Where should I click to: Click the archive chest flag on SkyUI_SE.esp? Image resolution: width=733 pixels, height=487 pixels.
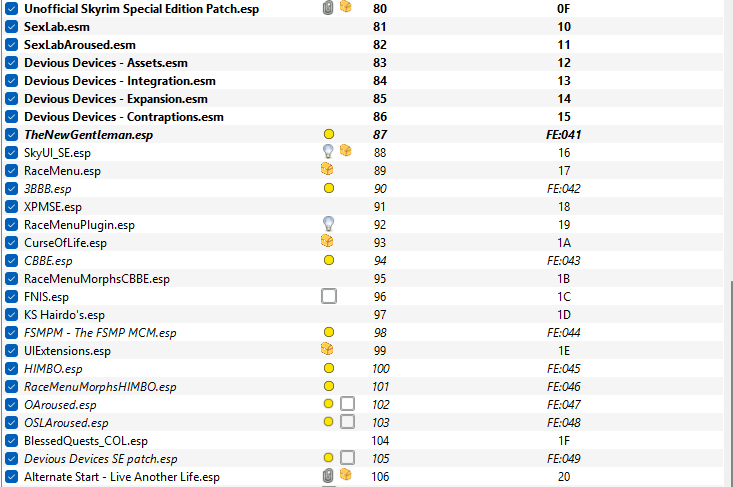pos(345,150)
